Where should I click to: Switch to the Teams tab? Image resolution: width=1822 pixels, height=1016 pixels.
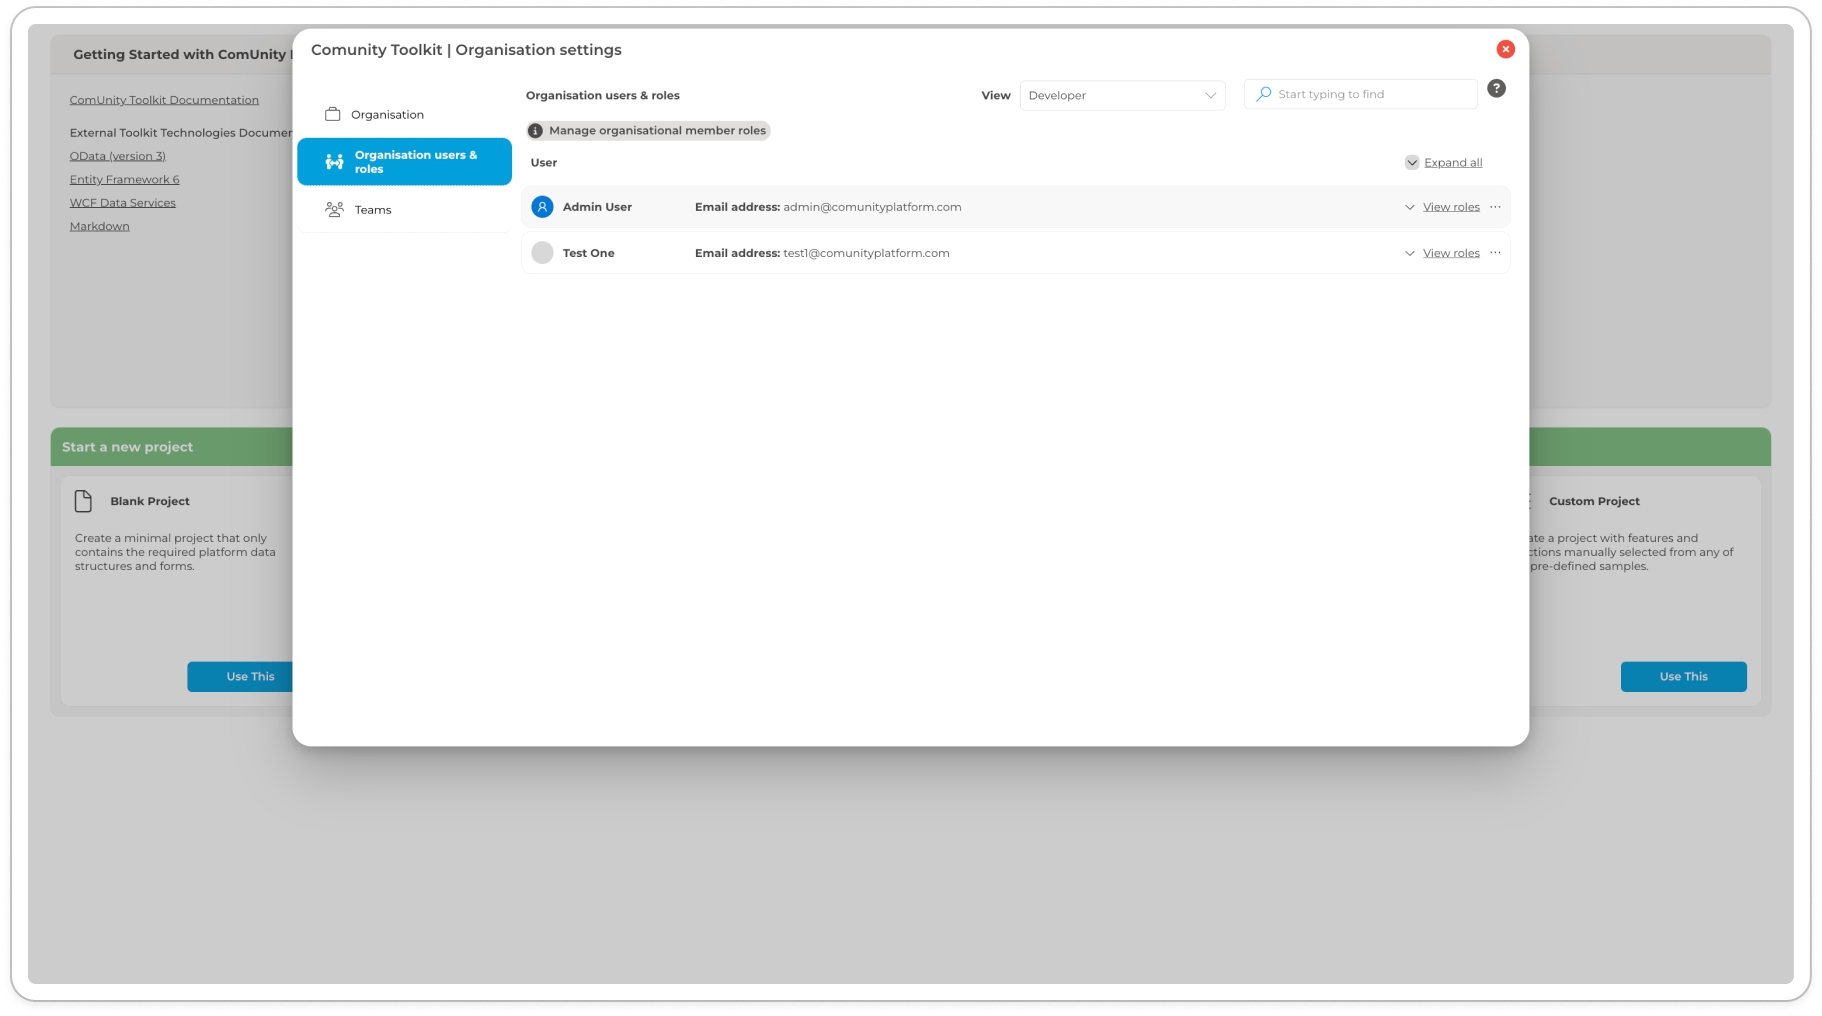pyautogui.click(x=372, y=210)
